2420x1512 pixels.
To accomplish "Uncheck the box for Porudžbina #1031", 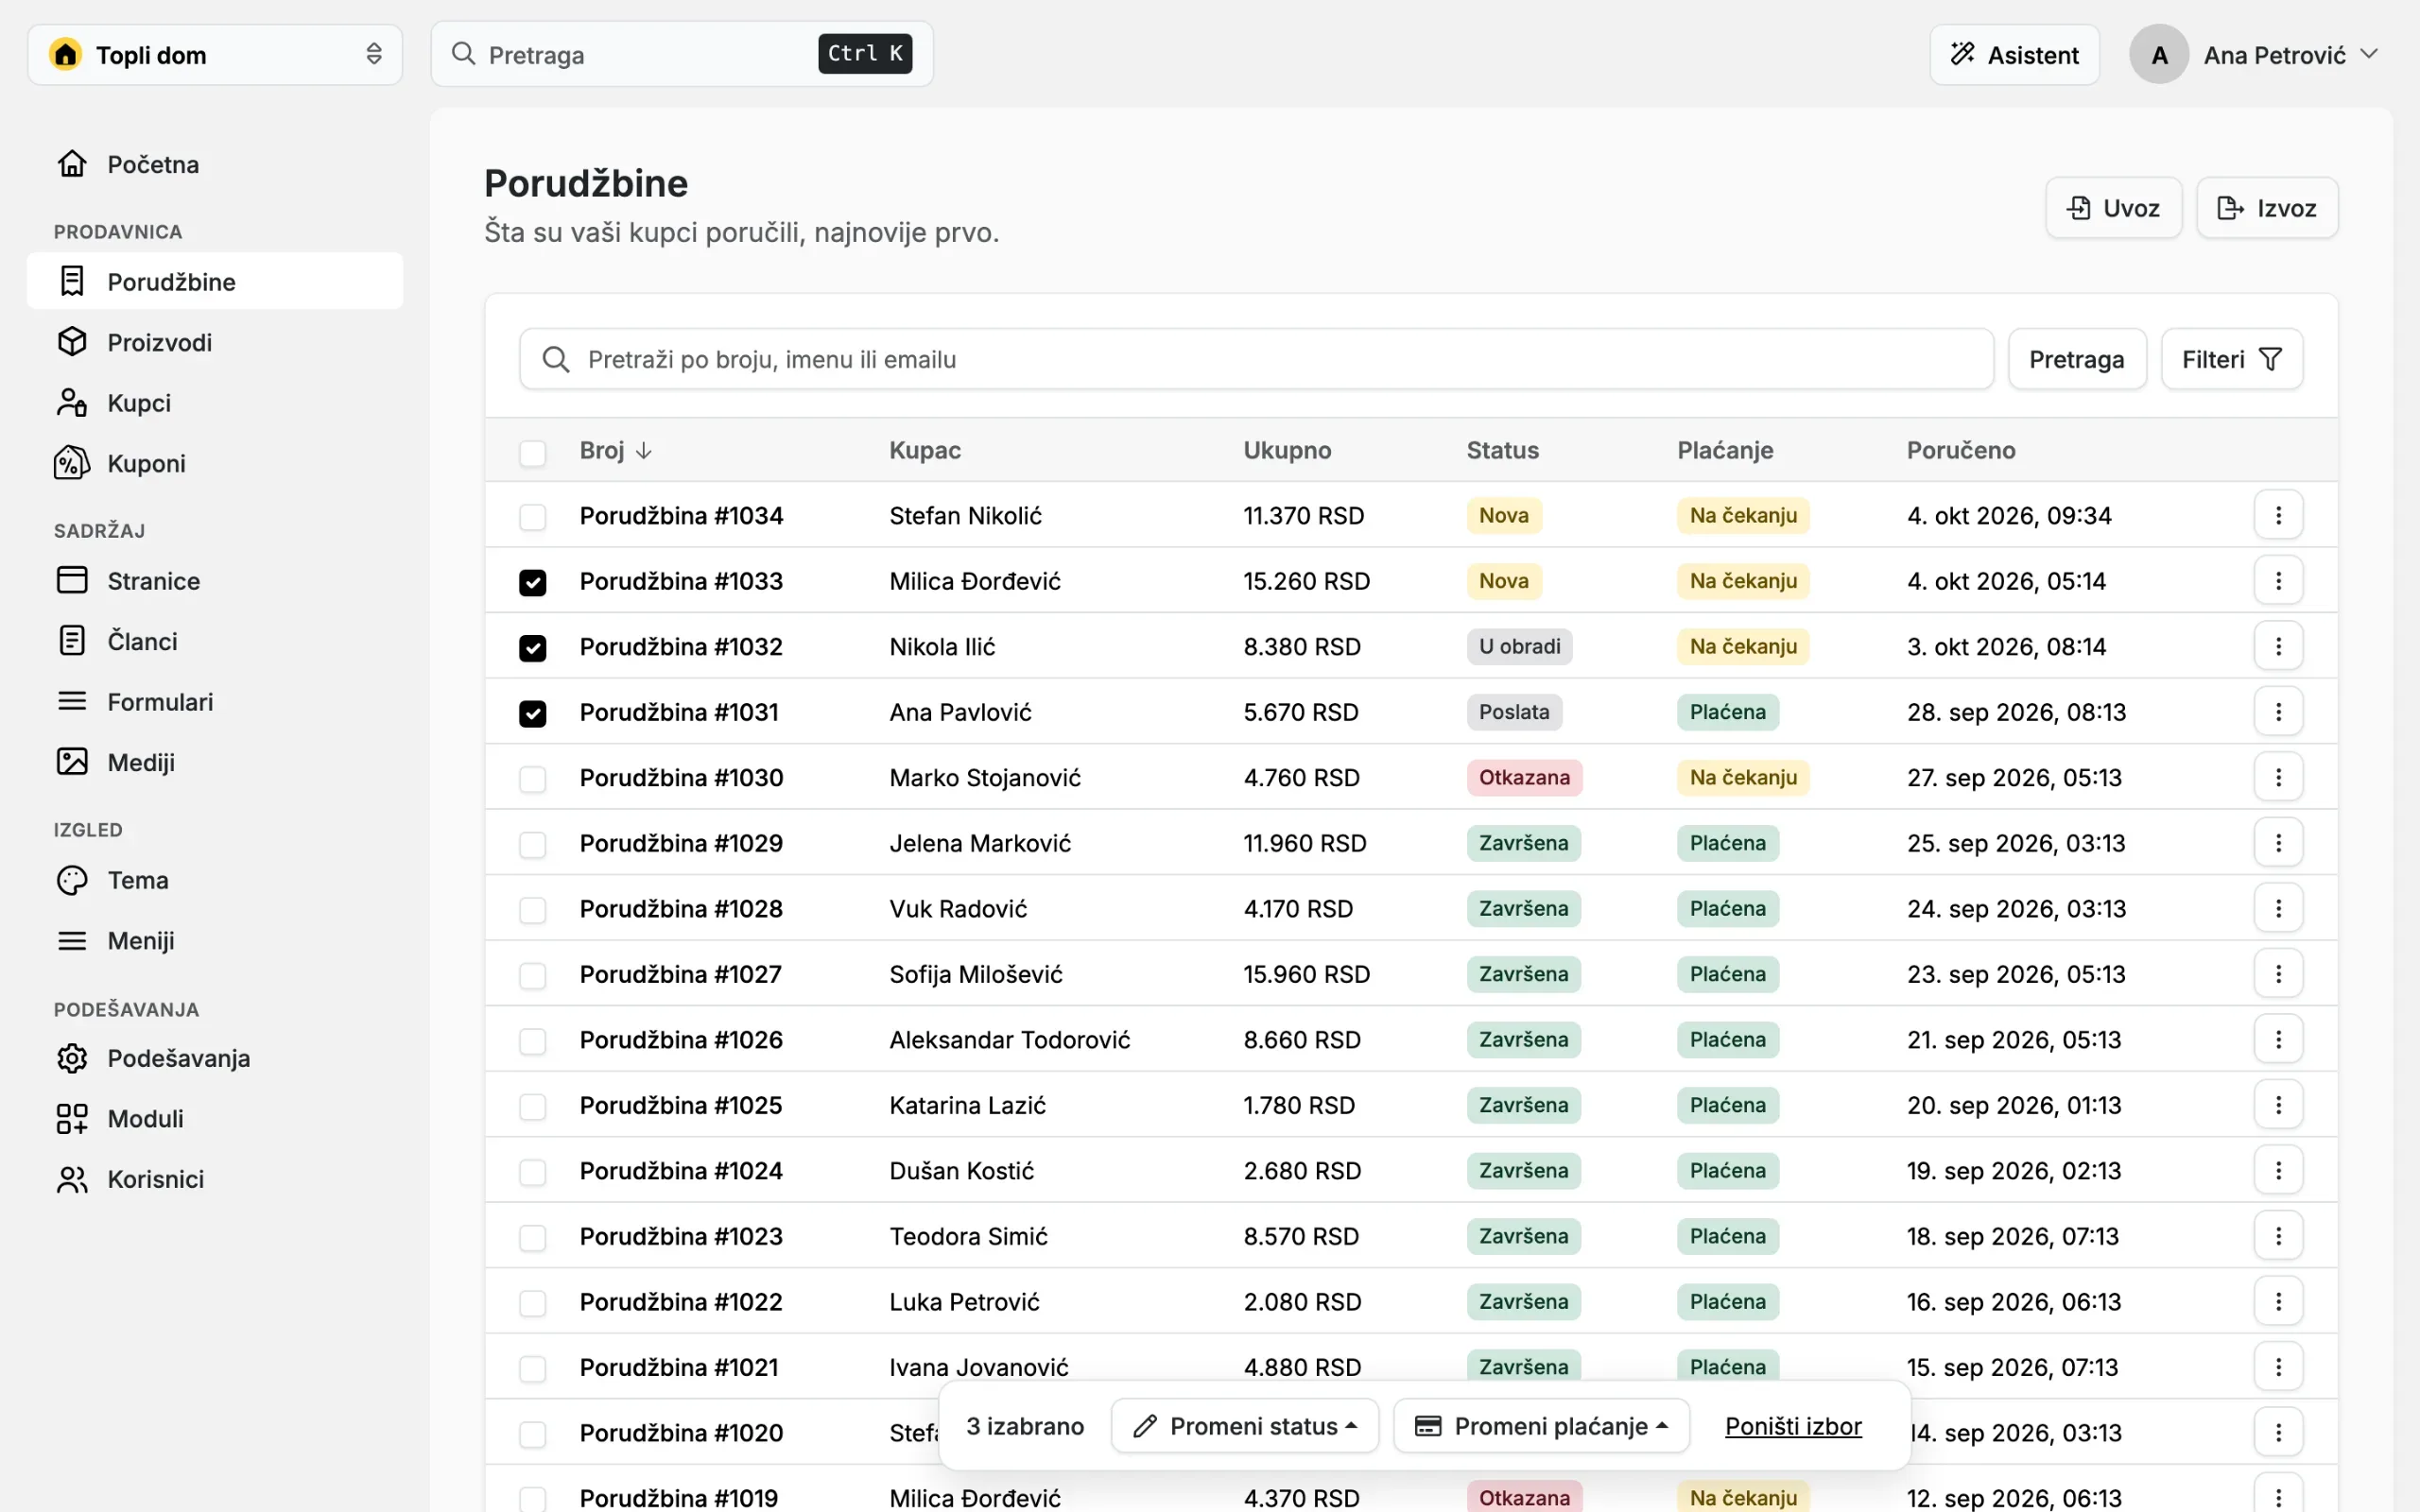I will pyautogui.click(x=533, y=714).
